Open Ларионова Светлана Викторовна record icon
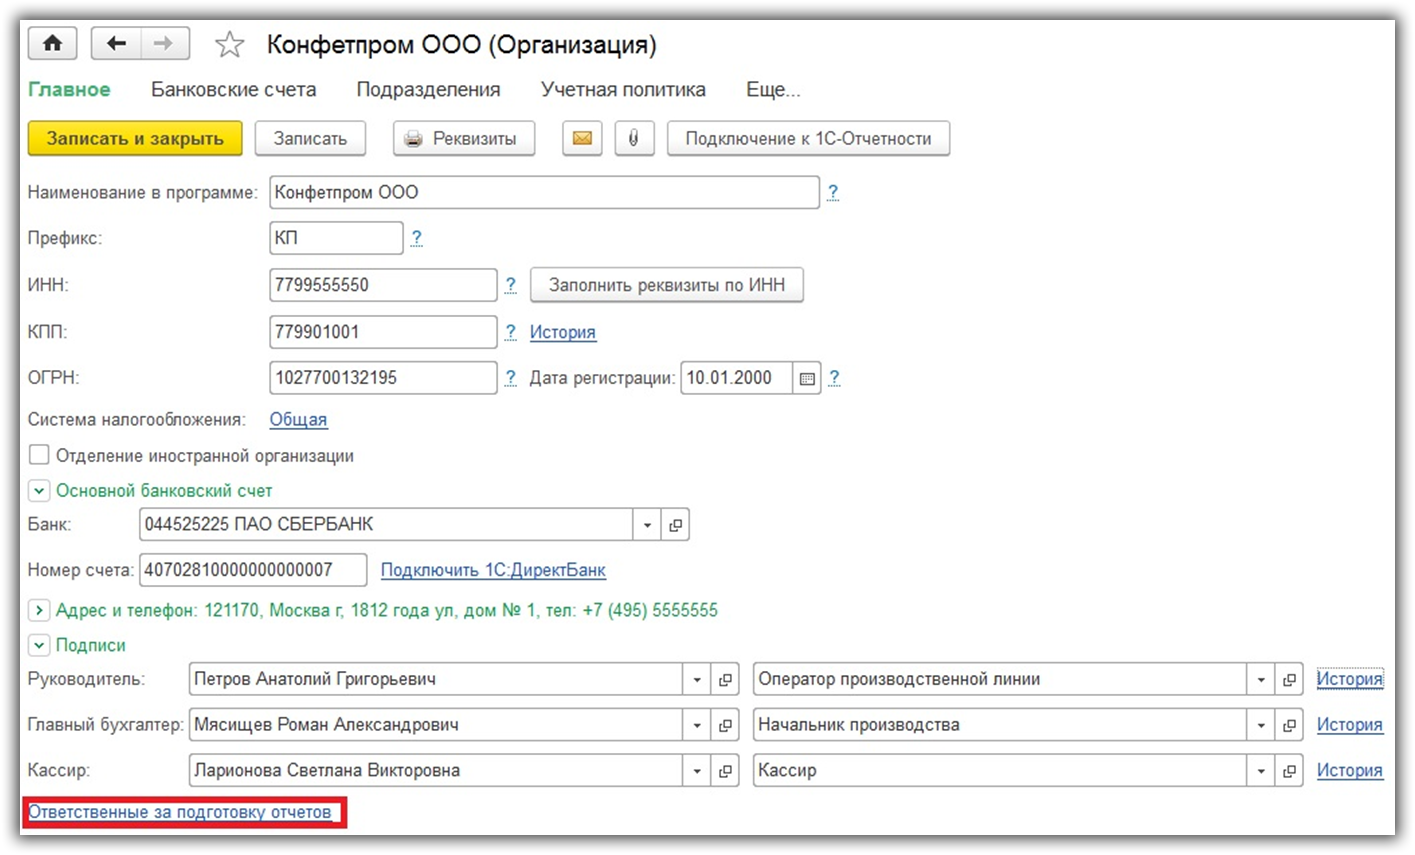The width and height of the screenshot is (1415, 855). coord(725,771)
